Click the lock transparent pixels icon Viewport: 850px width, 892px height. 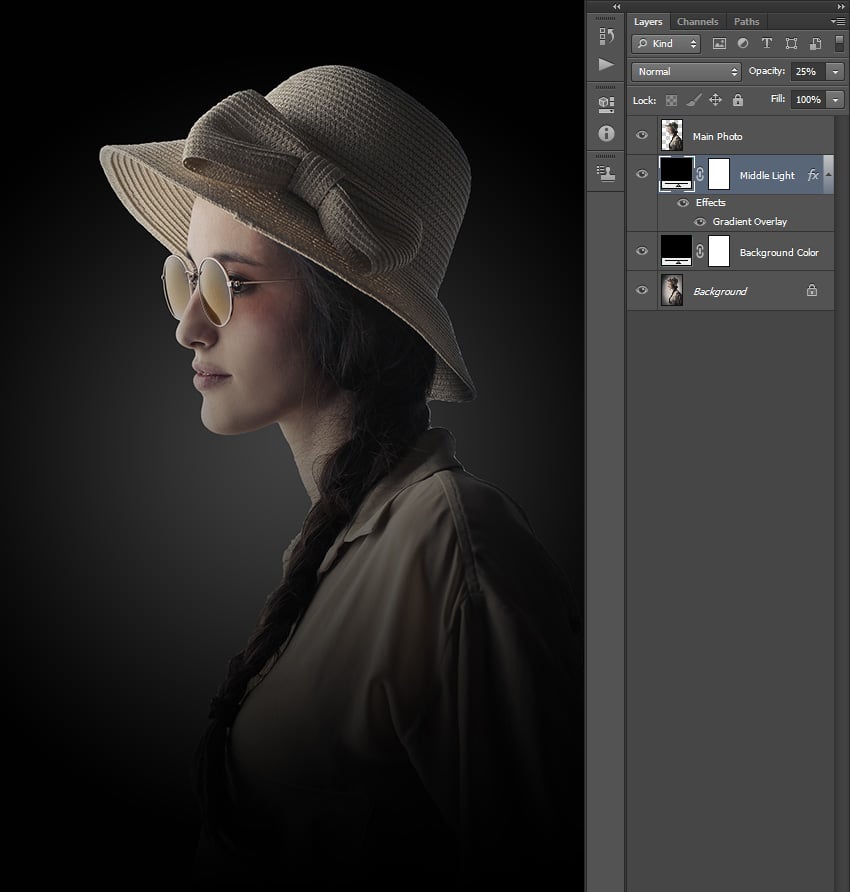pos(672,100)
